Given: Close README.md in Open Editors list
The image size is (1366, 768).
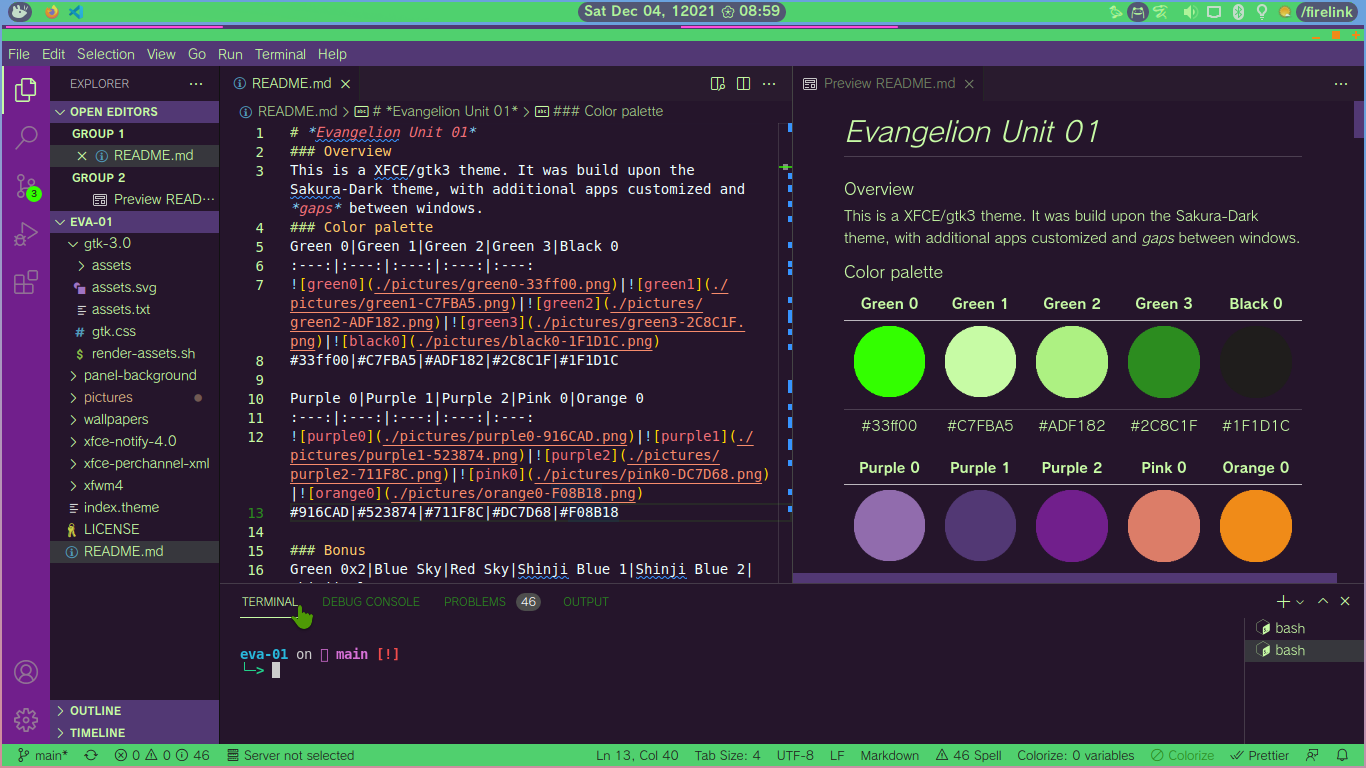Looking at the screenshot, I should pos(82,156).
